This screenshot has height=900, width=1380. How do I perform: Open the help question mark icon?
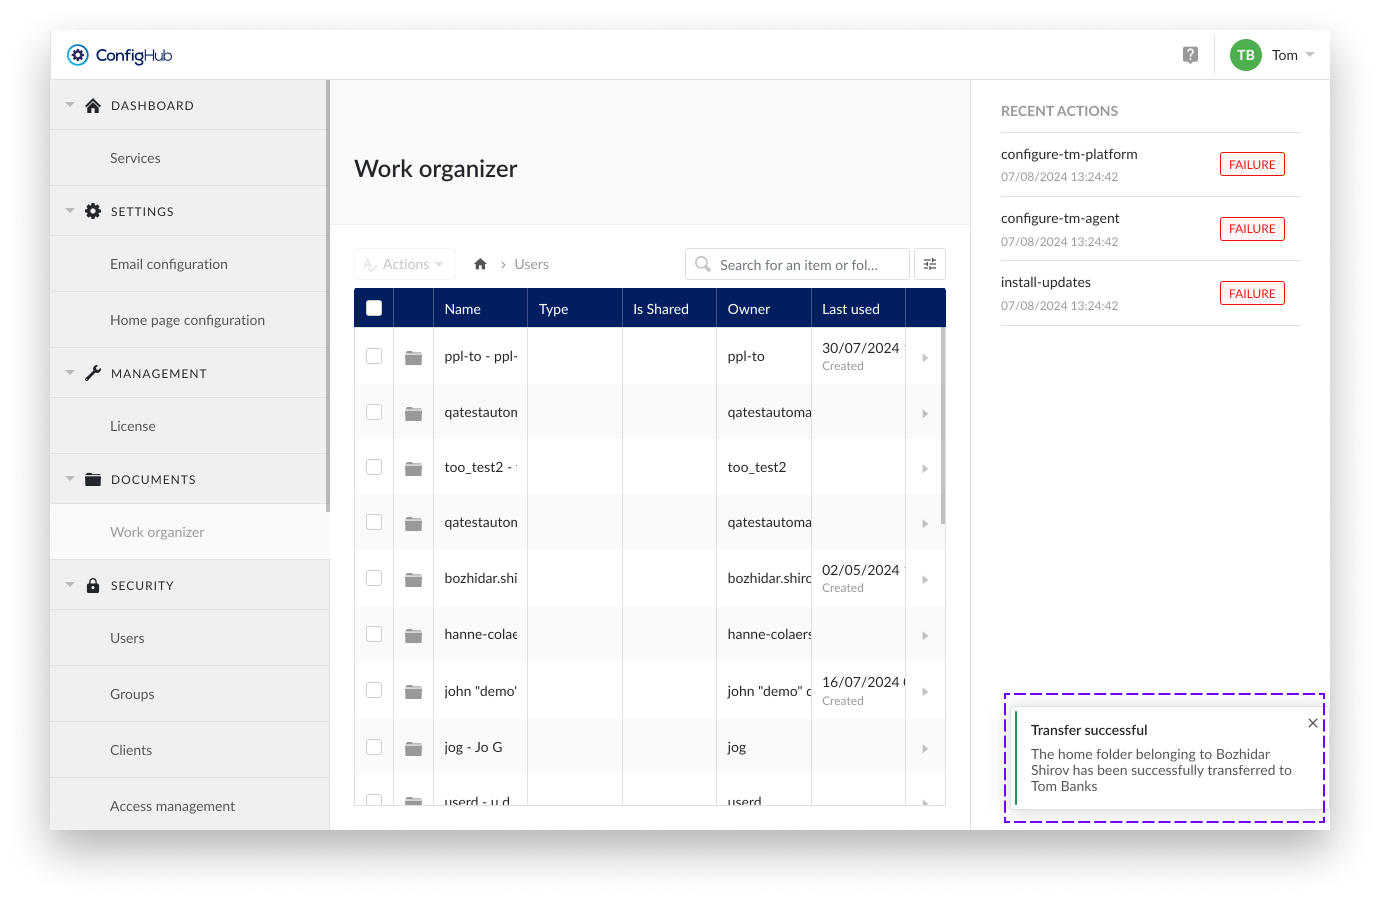1190,55
